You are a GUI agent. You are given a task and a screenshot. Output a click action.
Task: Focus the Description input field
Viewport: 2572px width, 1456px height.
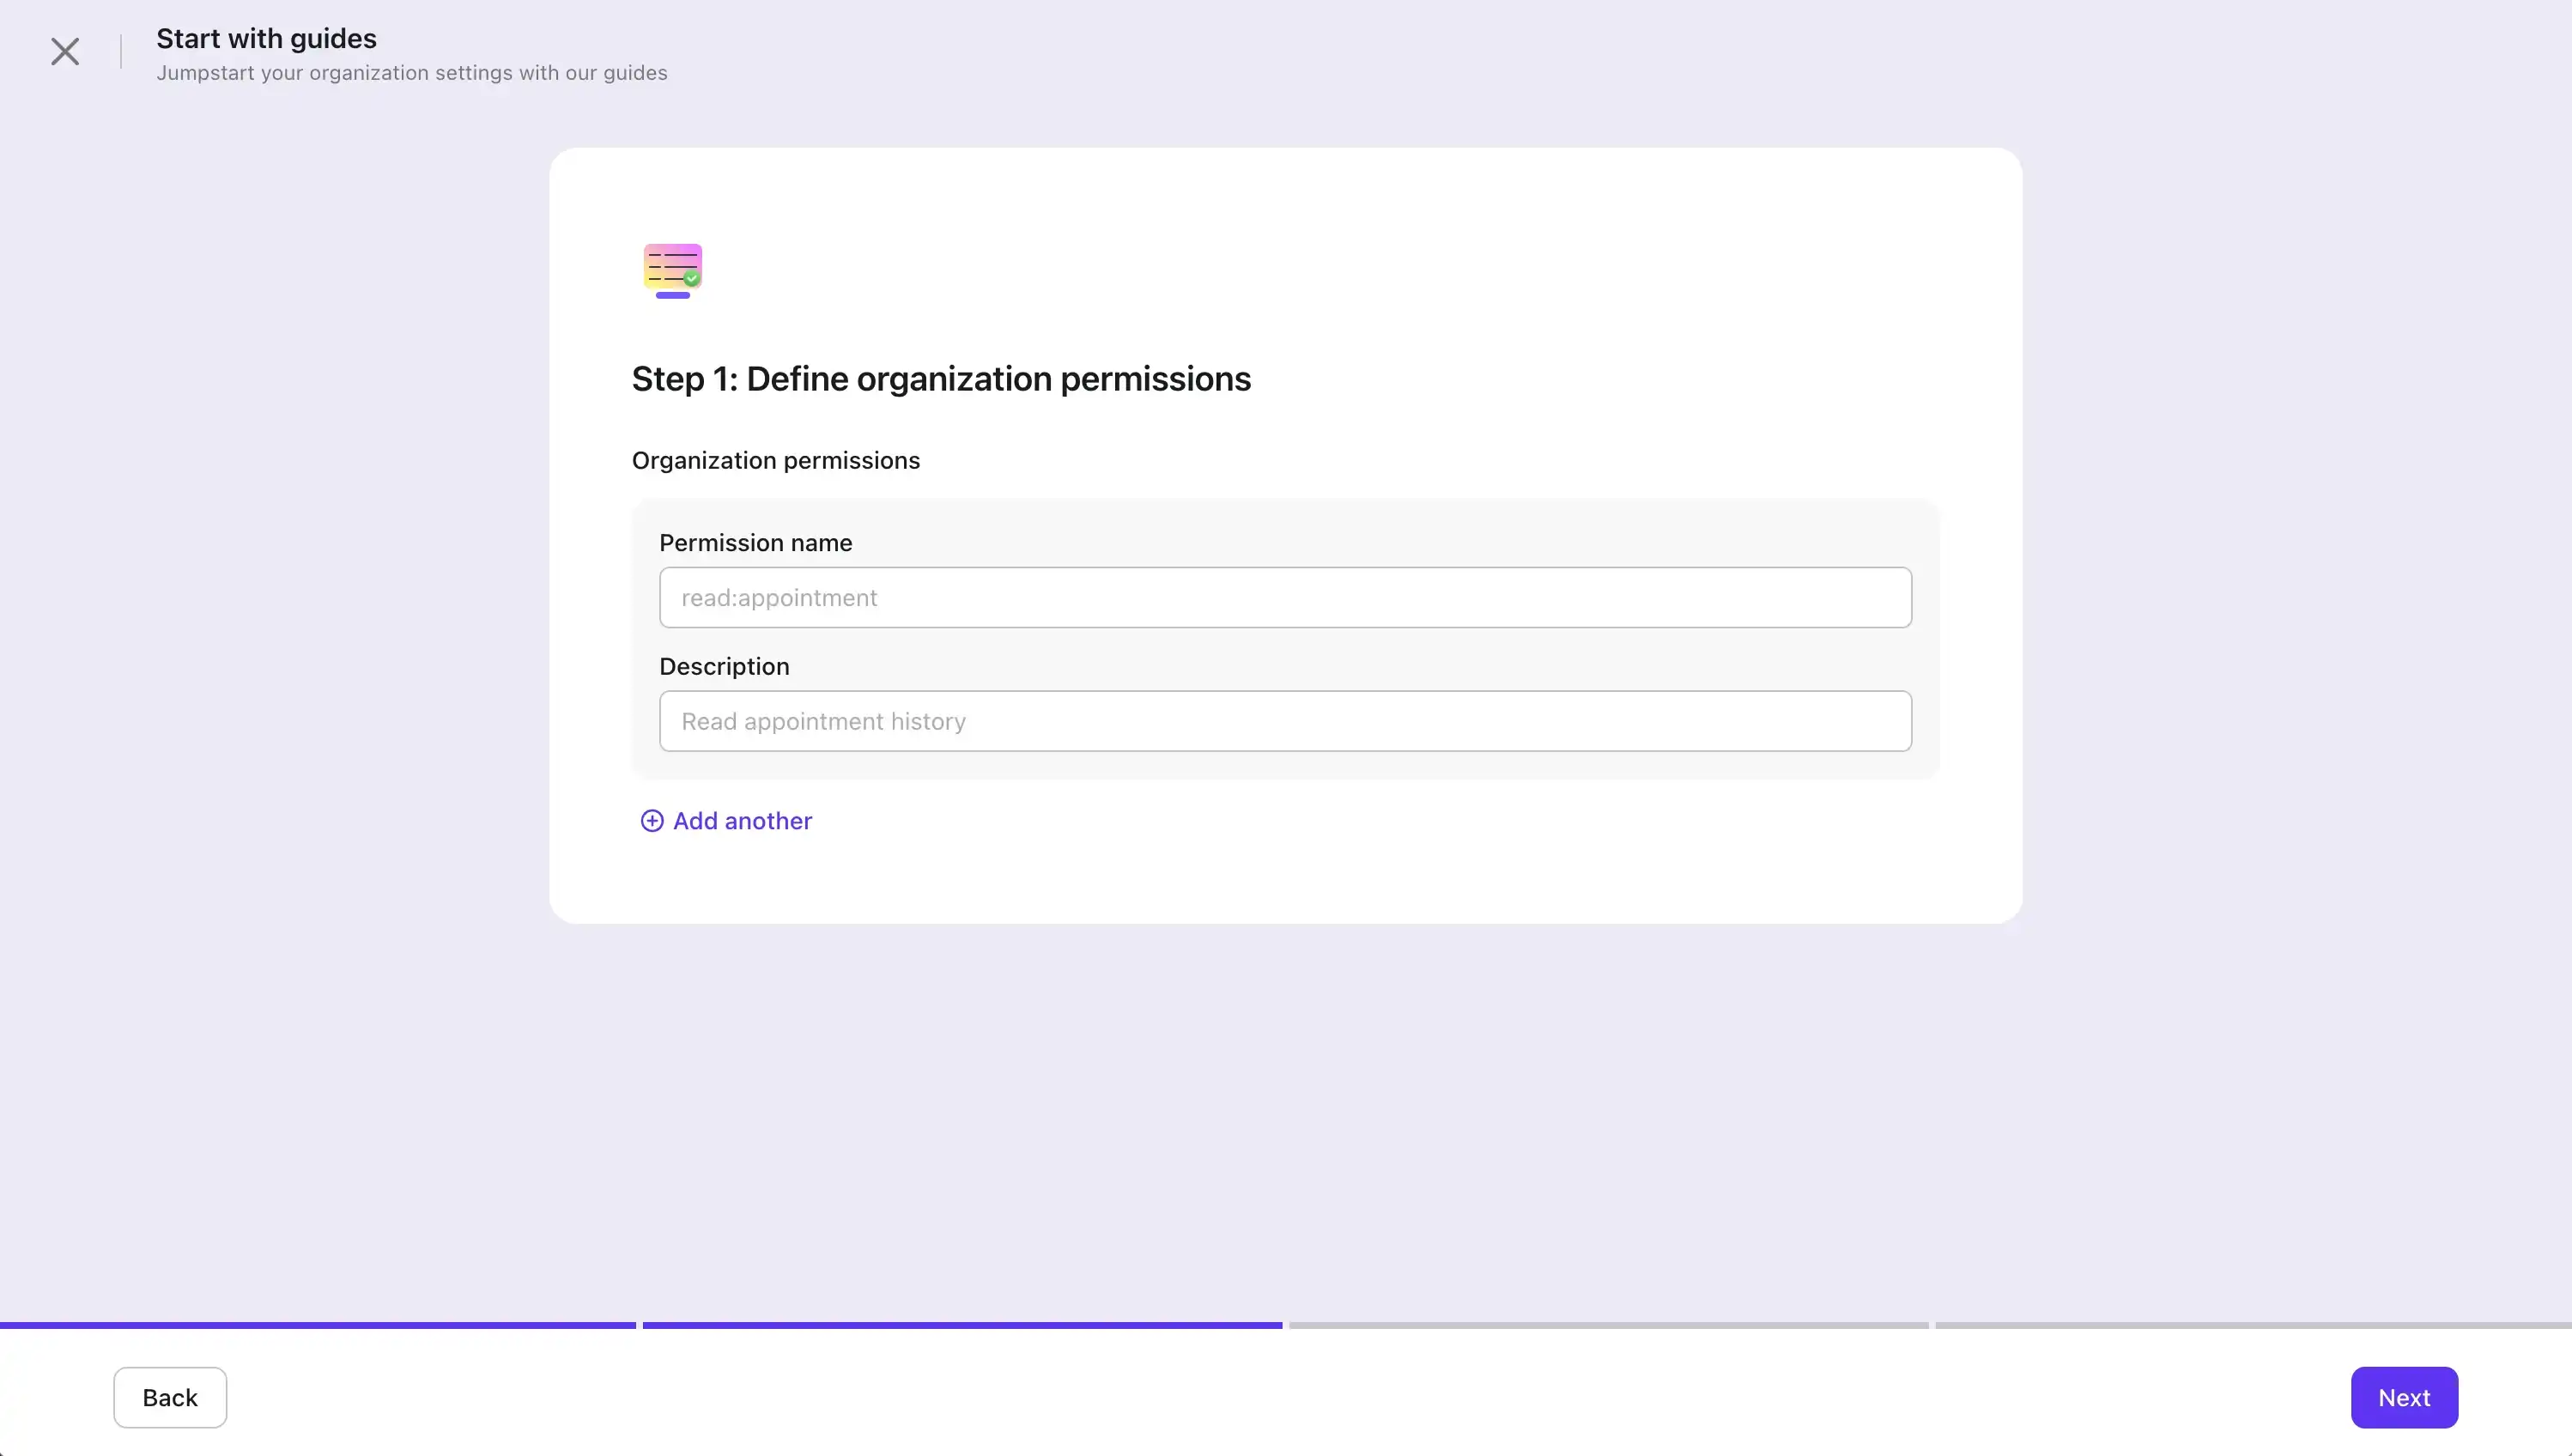click(x=1285, y=721)
